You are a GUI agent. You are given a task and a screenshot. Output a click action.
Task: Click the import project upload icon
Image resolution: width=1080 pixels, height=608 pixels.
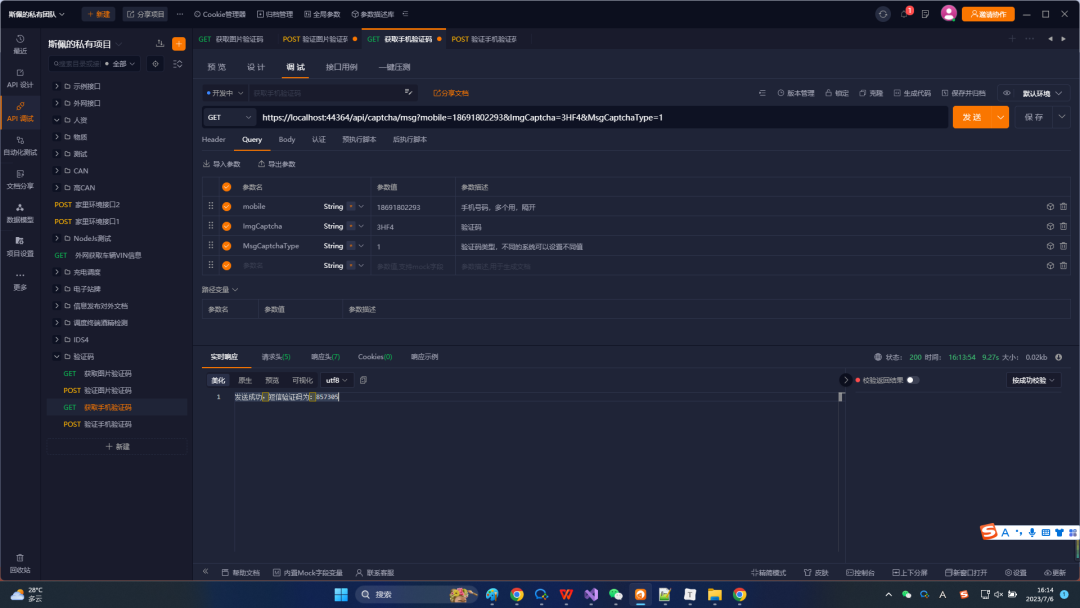tap(160, 44)
